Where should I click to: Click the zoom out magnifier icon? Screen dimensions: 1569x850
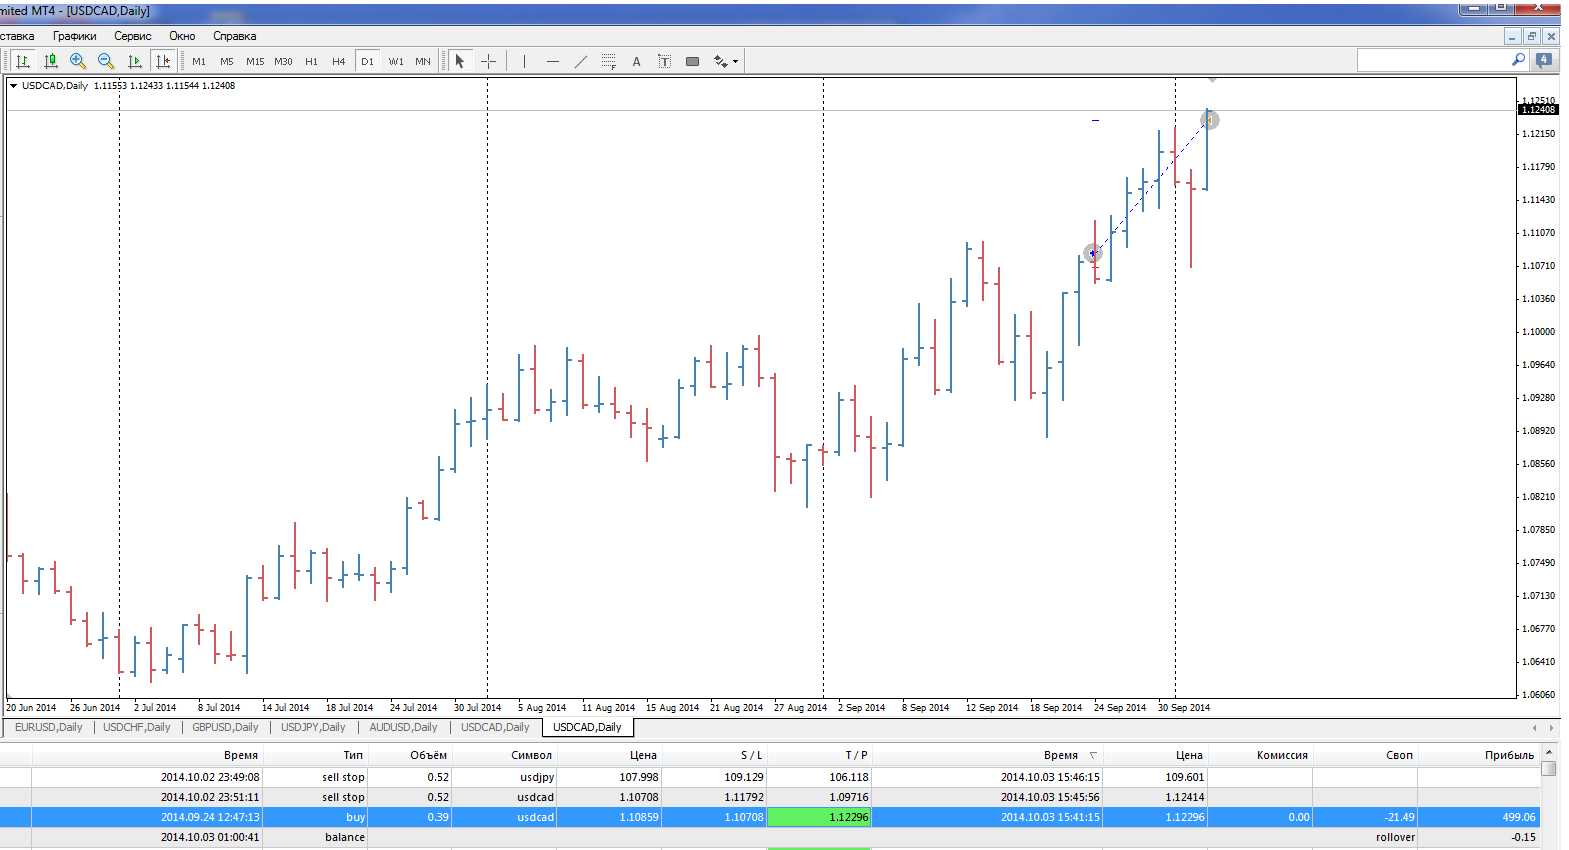click(x=106, y=61)
